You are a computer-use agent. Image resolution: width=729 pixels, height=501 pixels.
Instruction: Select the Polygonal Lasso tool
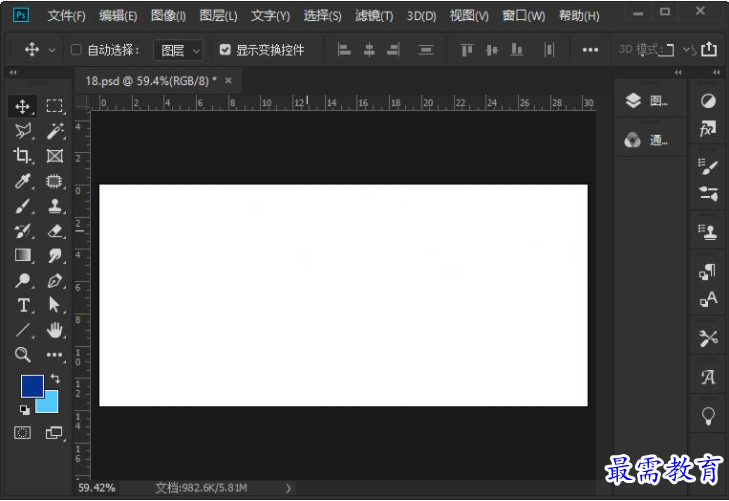22,131
